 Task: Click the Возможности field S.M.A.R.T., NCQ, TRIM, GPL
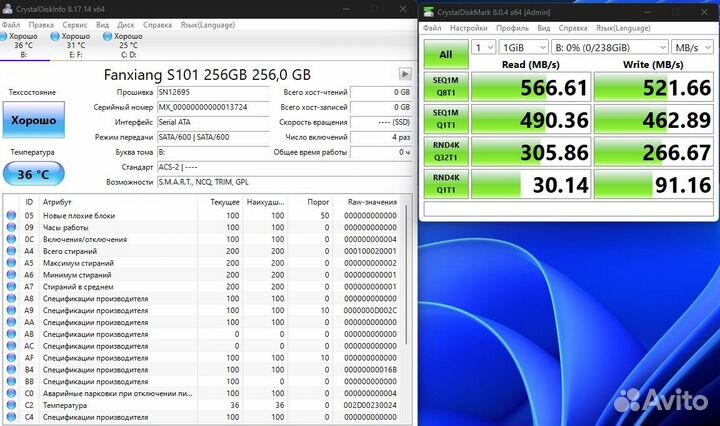(x=284, y=182)
